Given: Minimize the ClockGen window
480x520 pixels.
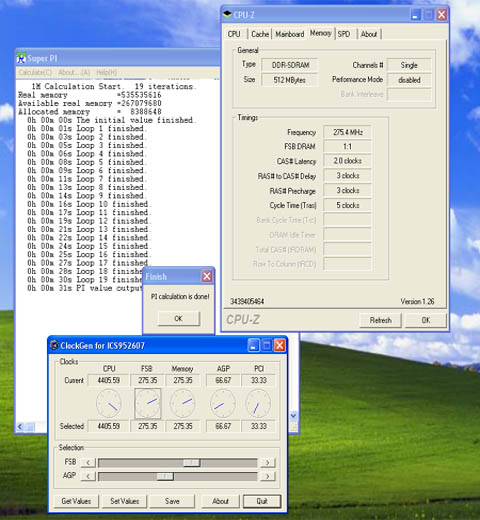Looking at the screenshot, I should pyautogui.click(x=253, y=345).
